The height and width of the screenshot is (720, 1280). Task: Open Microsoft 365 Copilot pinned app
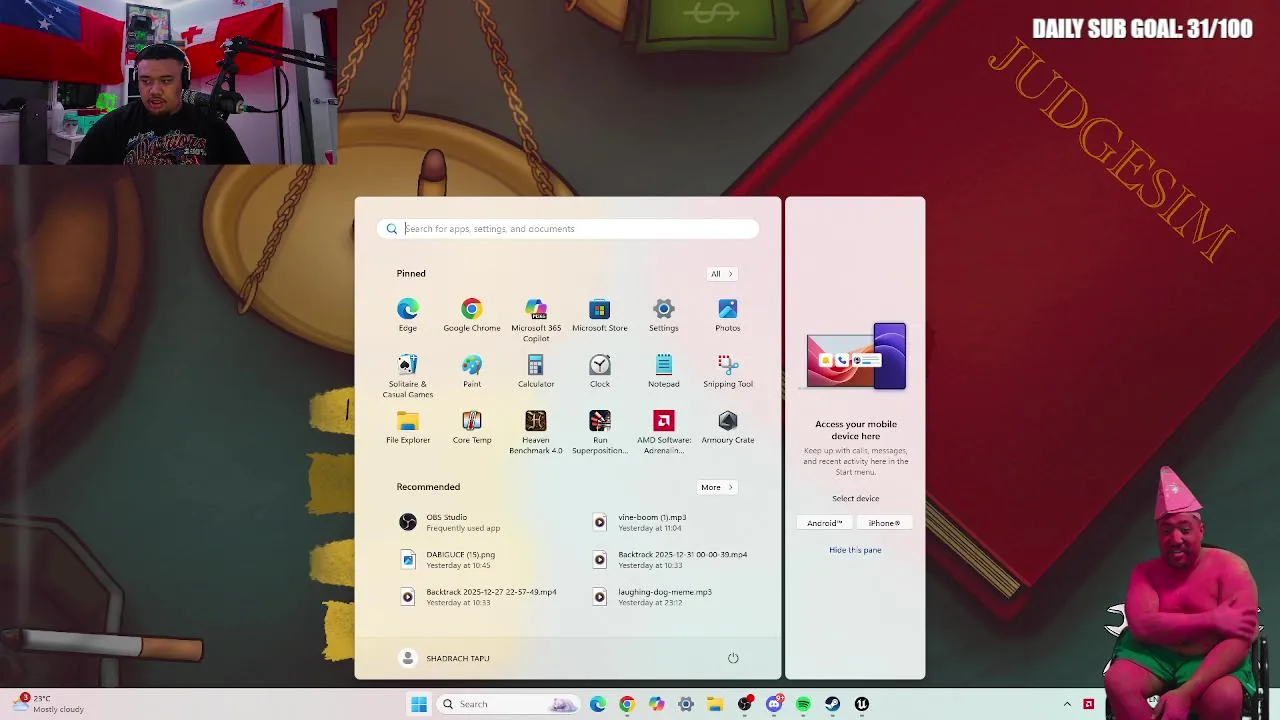point(535,320)
